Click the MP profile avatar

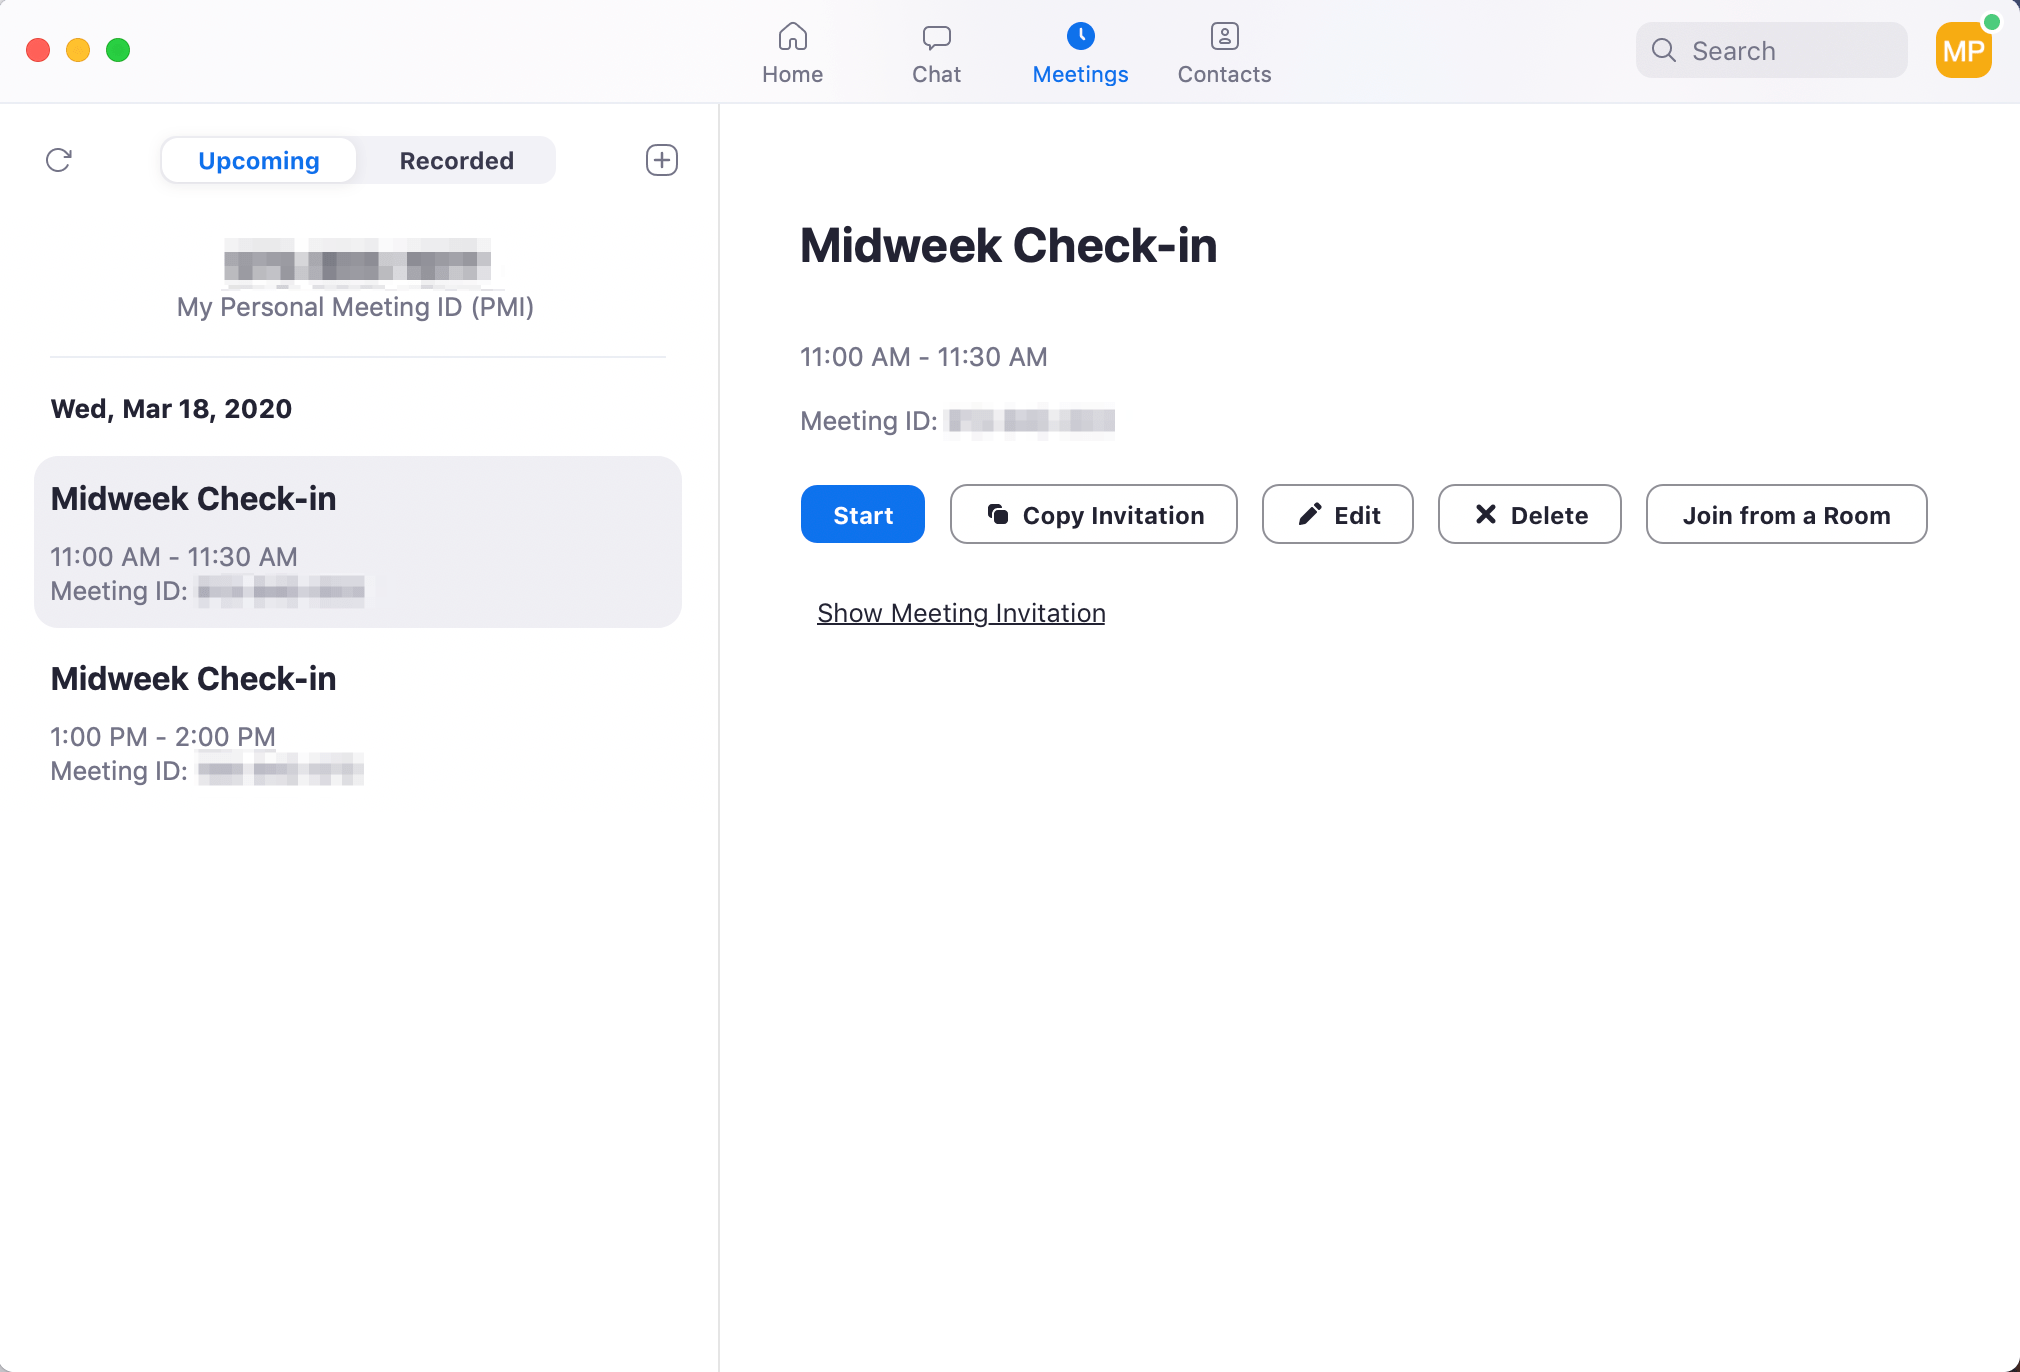coord(1963,51)
